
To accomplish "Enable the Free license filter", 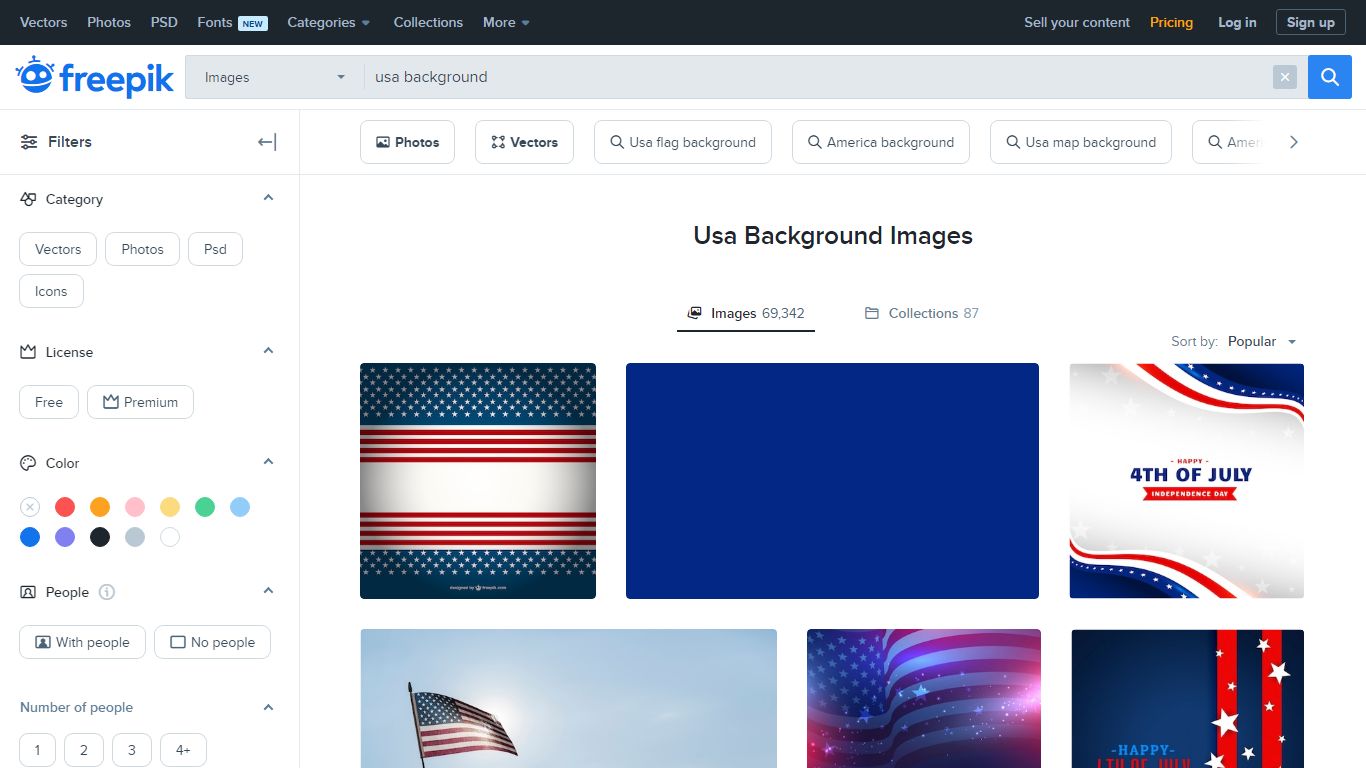I will [x=49, y=402].
